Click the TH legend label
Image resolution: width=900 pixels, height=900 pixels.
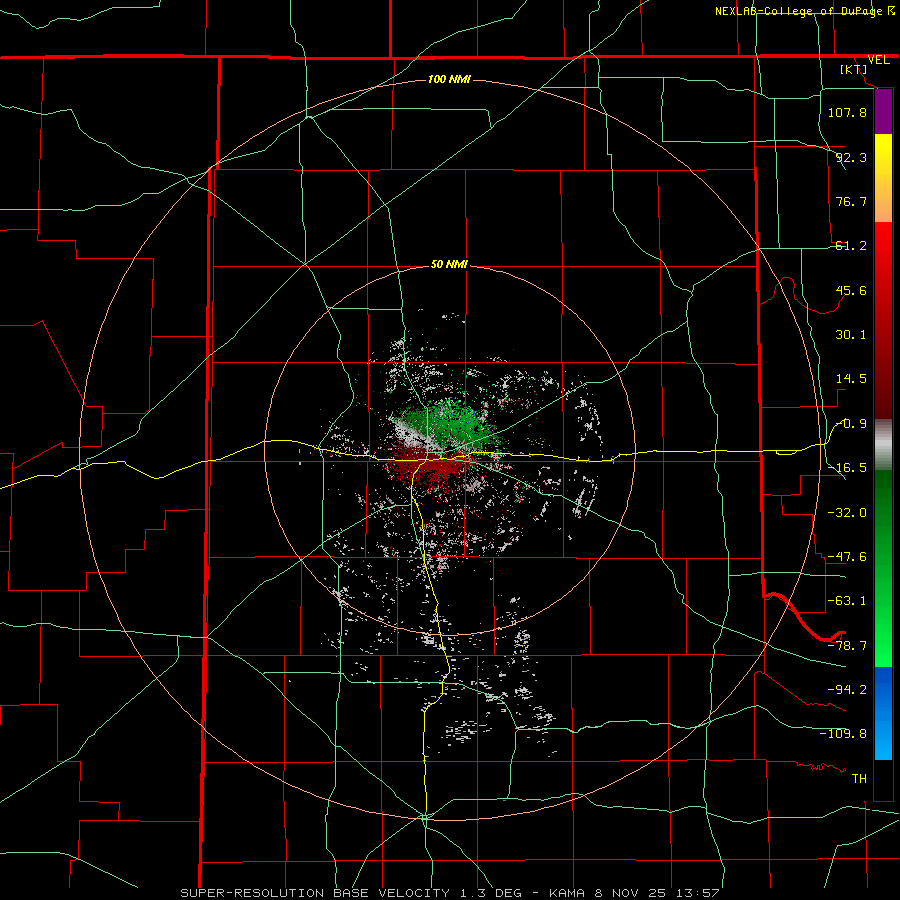859,778
